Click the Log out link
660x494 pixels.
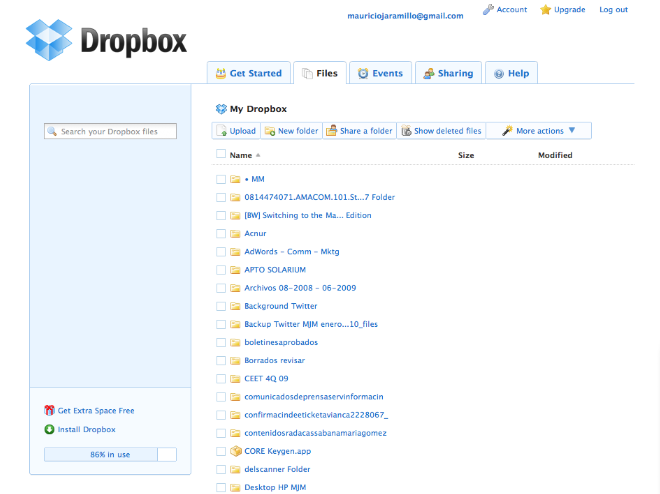(x=613, y=10)
